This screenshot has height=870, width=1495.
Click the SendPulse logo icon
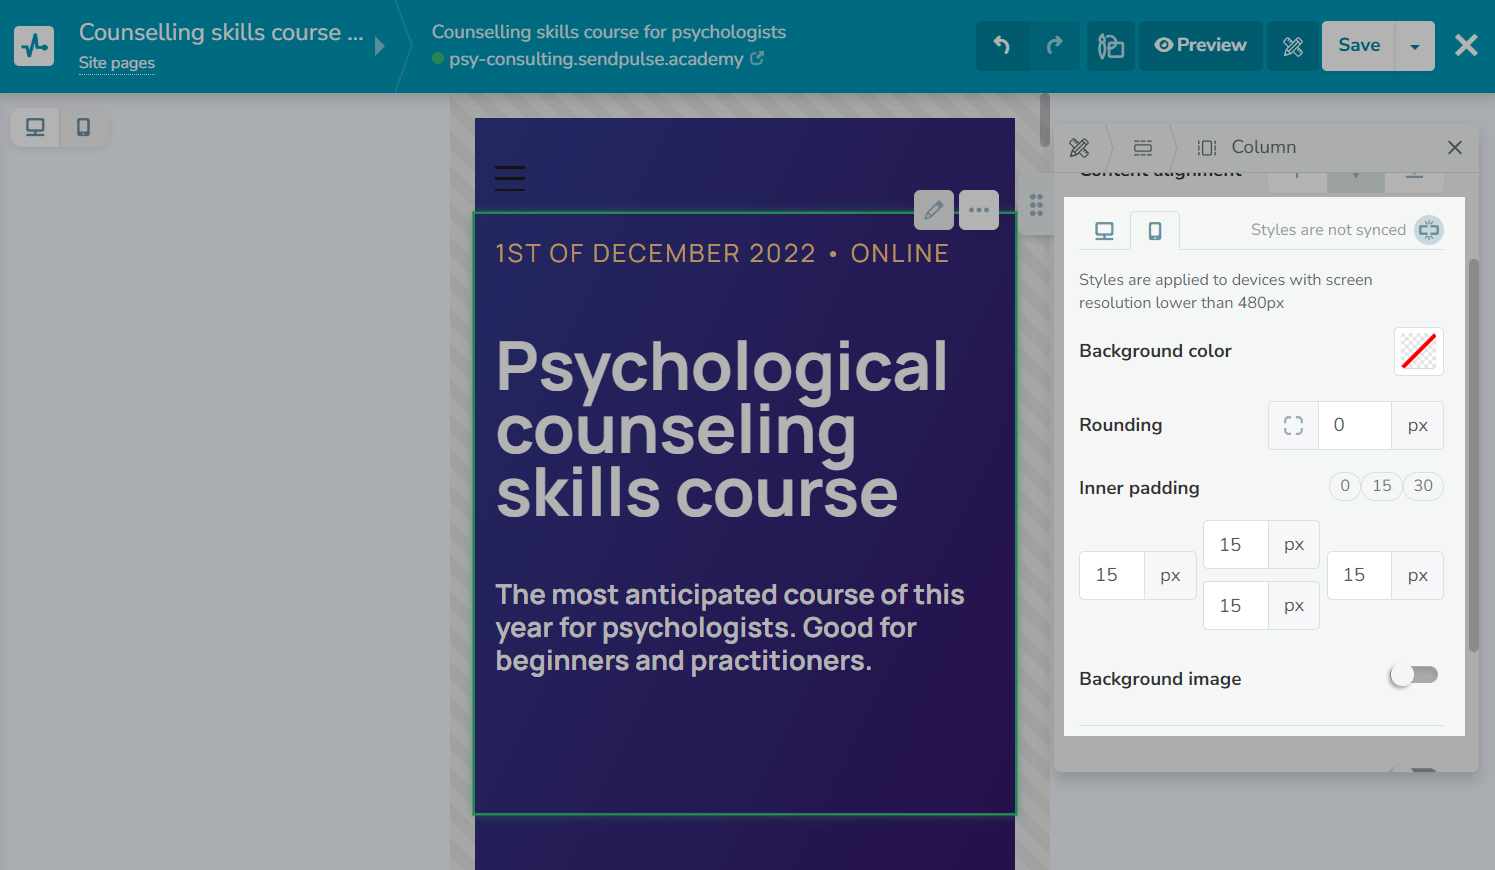(x=34, y=46)
